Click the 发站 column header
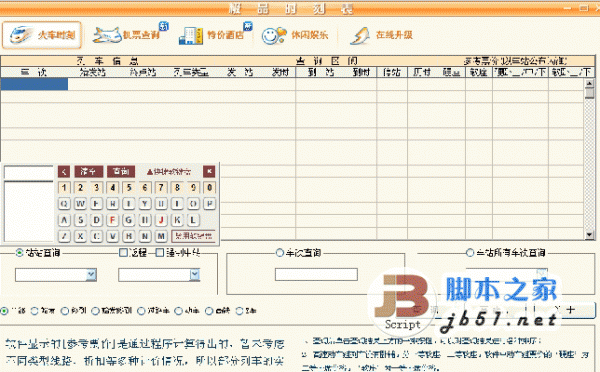 pyautogui.click(x=240, y=72)
